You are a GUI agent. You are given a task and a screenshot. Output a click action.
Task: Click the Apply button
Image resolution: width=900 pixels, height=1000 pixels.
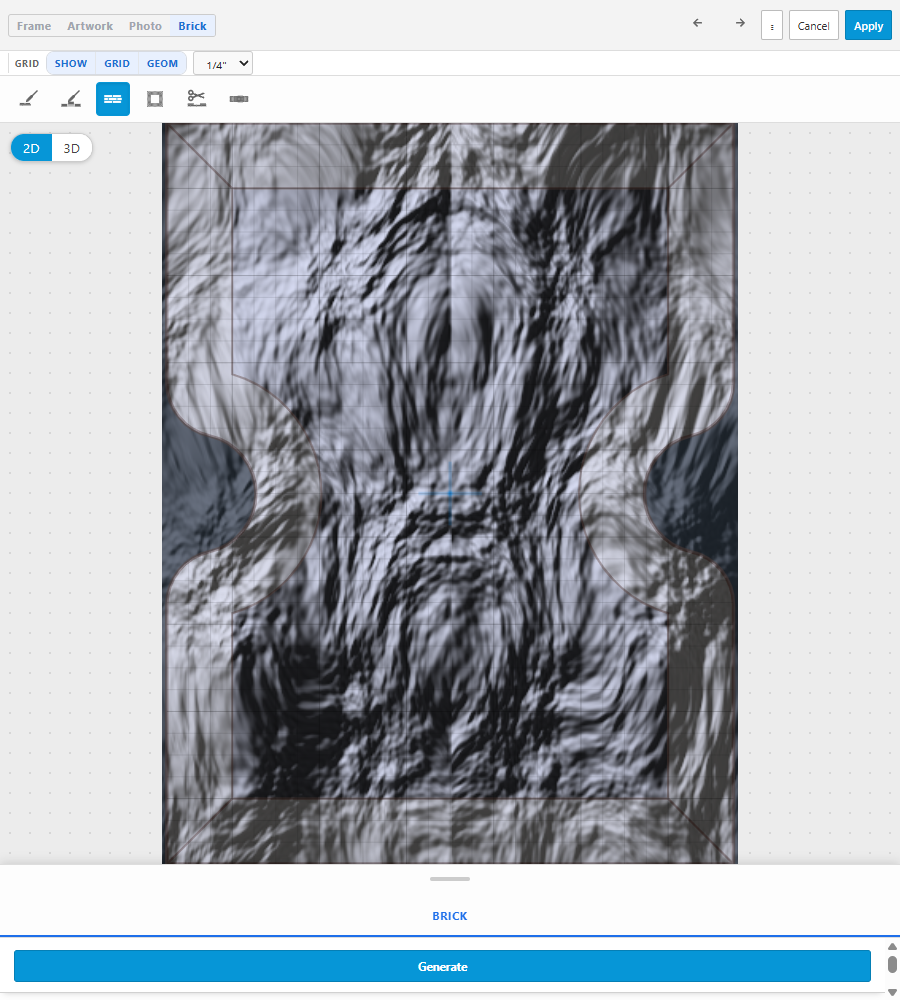click(x=868, y=26)
